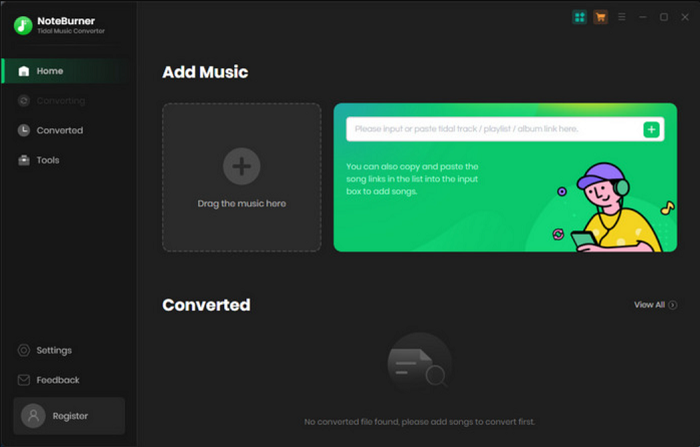Minimize the NoteBurner window
Screen dimensions: 700x447
[x=643, y=17]
